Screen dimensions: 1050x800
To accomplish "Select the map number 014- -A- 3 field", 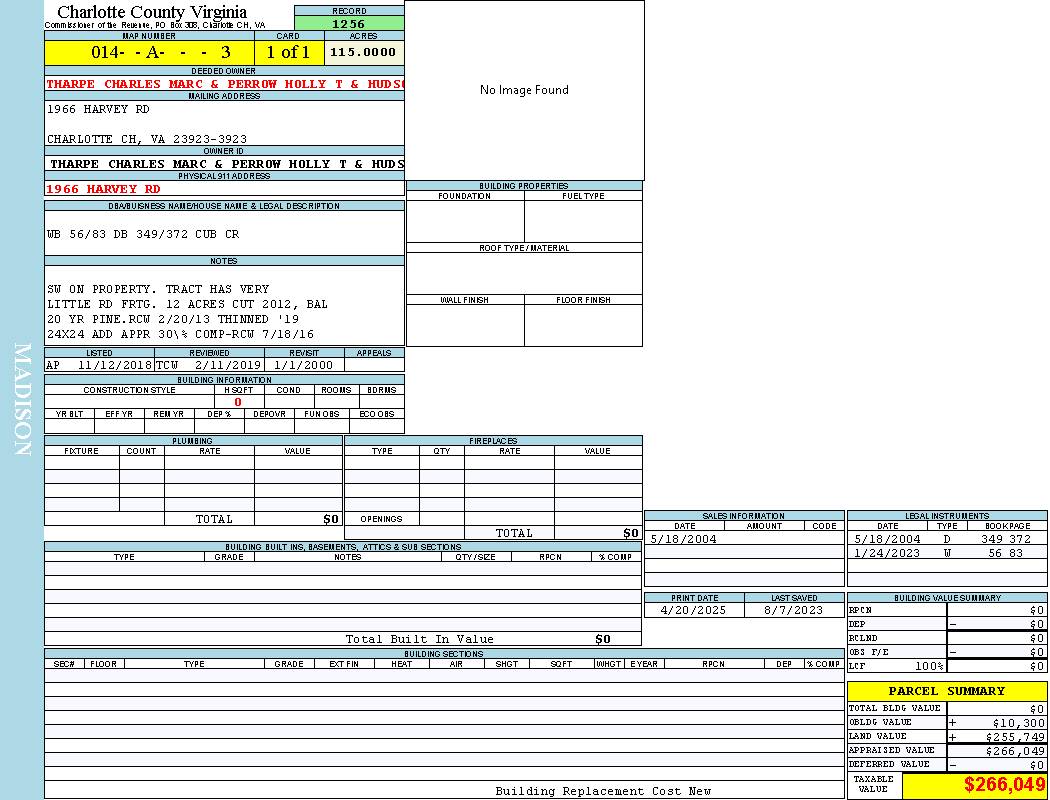I will (x=149, y=52).
